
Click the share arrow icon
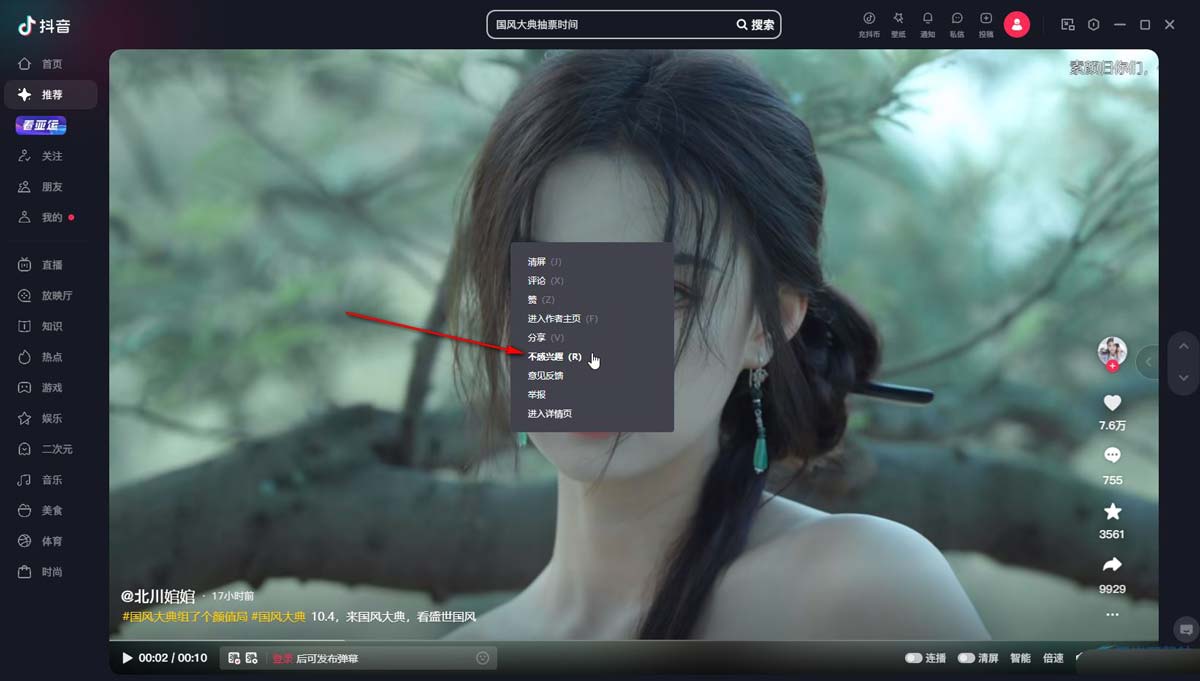point(1112,566)
